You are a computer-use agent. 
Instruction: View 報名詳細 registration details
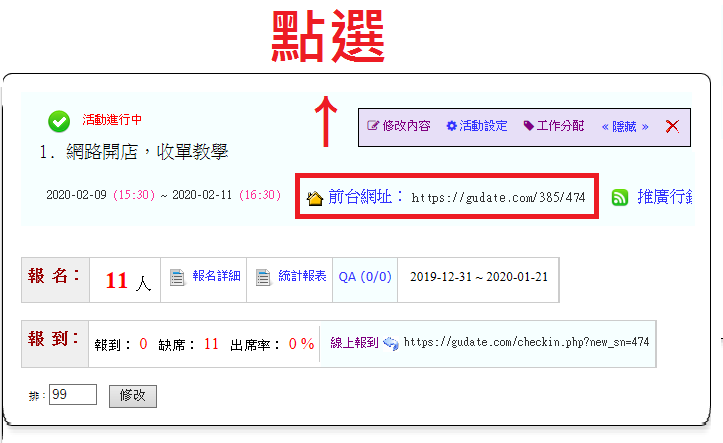216,276
